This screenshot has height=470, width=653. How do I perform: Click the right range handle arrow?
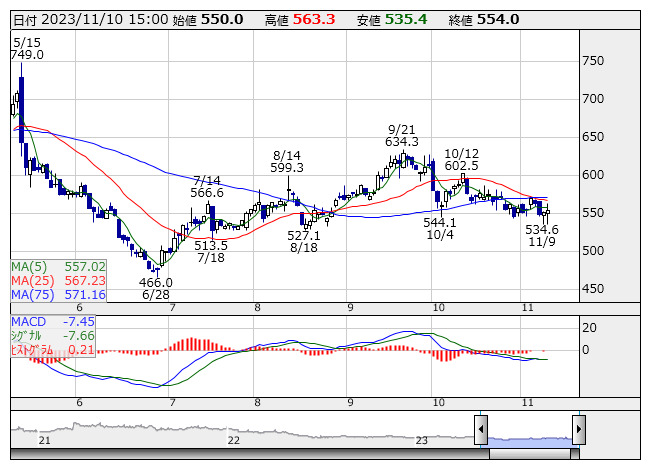point(579,429)
